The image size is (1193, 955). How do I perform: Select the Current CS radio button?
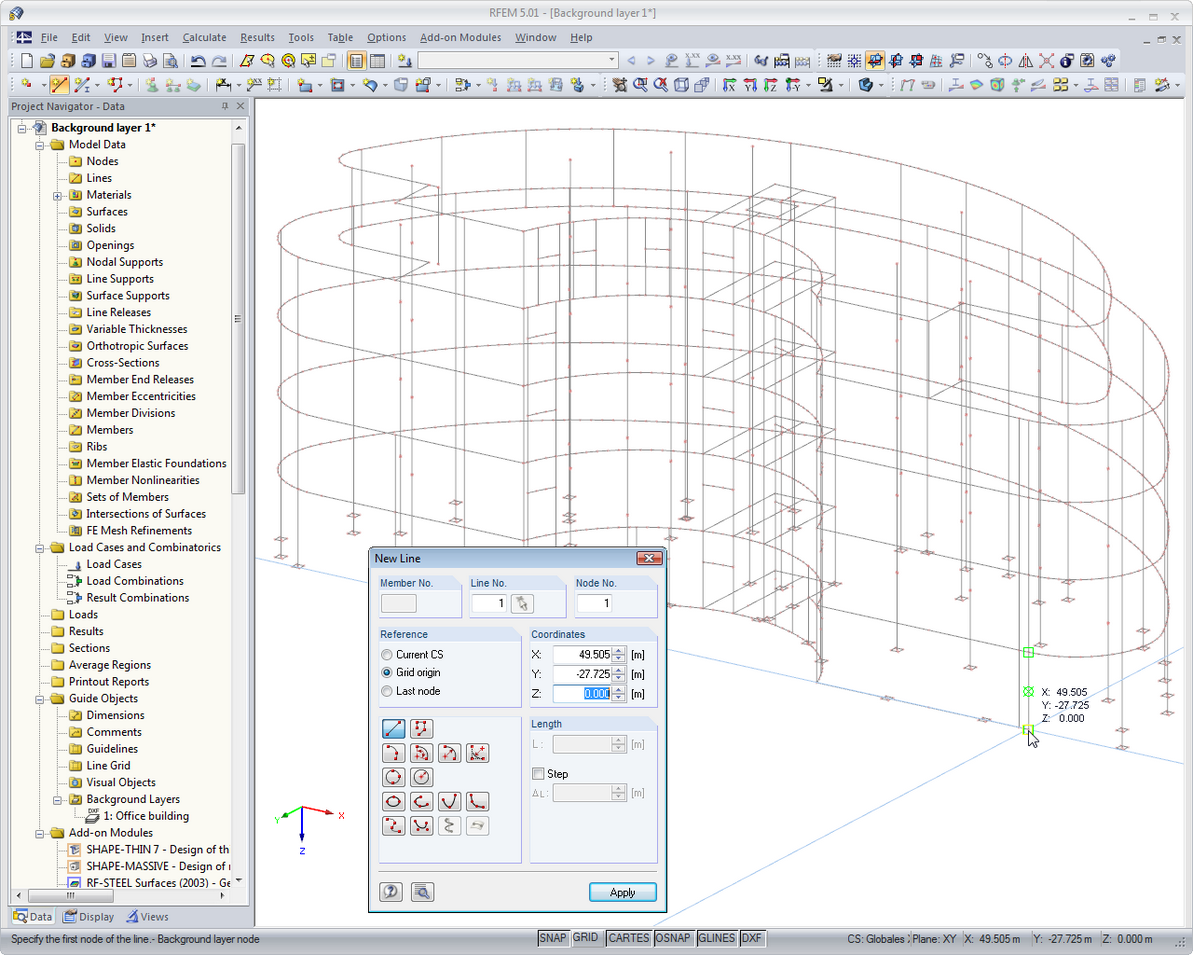[388, 654]
